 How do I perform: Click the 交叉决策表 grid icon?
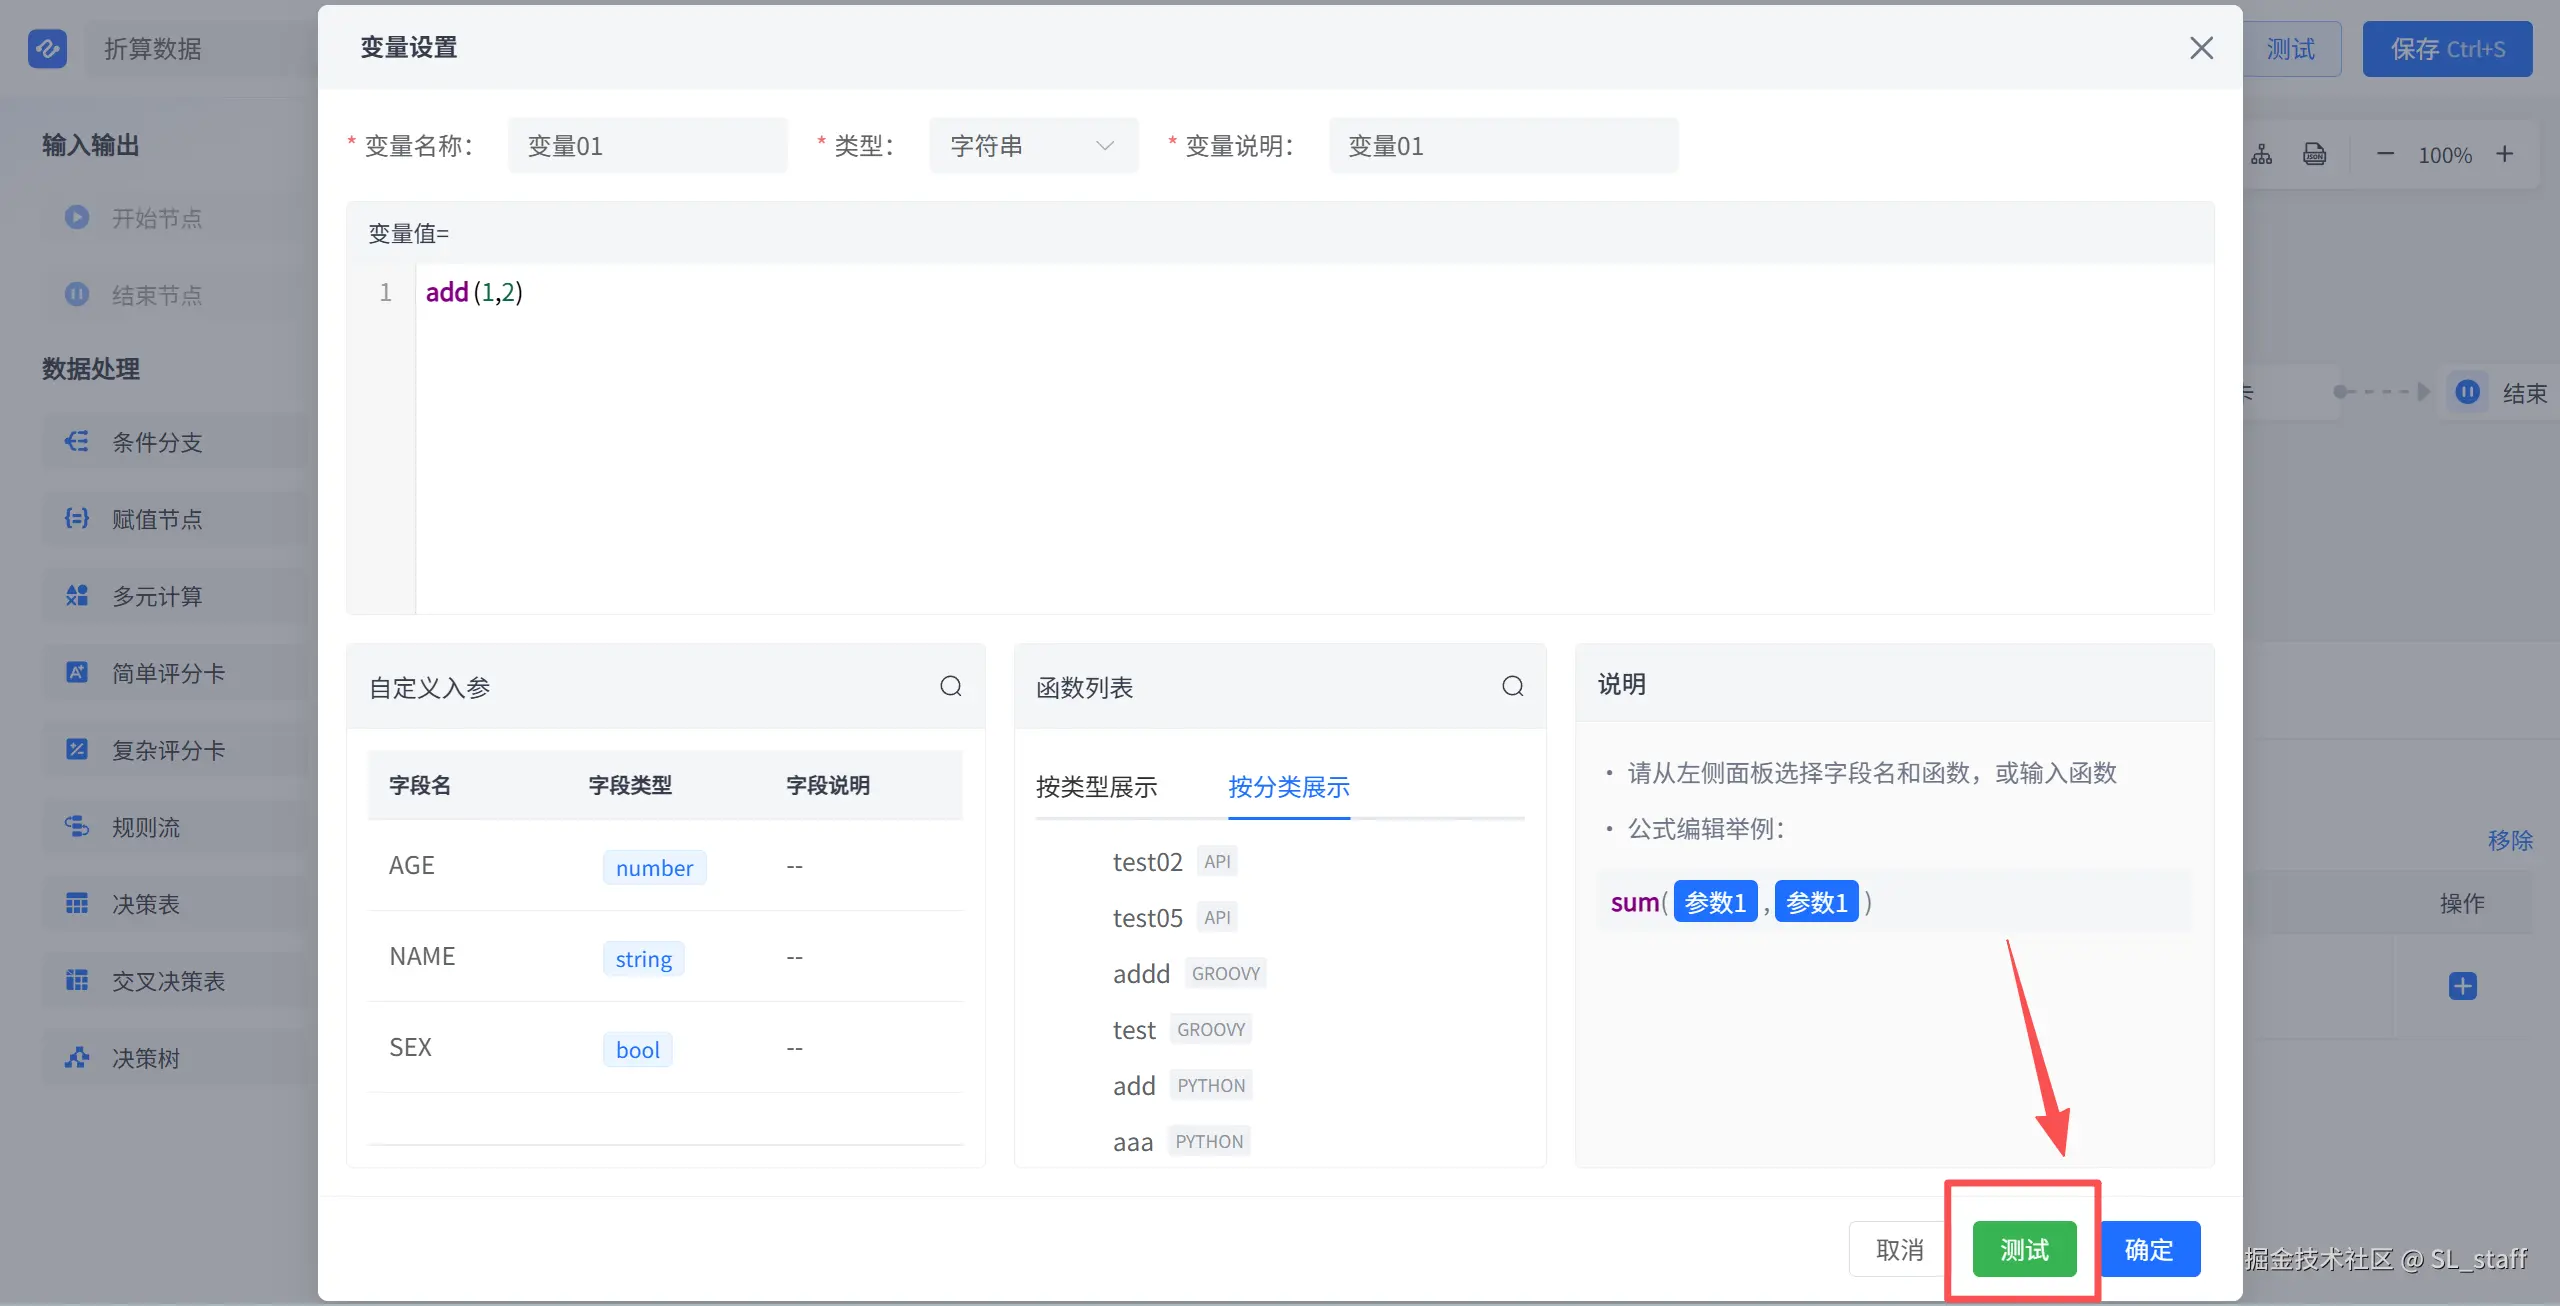[x=77, y=980]
